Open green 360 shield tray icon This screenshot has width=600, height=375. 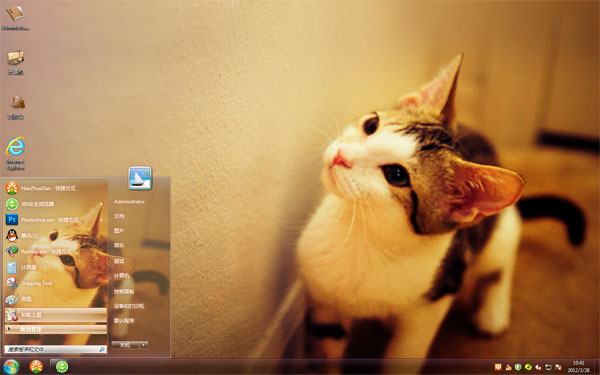tap(518, 367)
